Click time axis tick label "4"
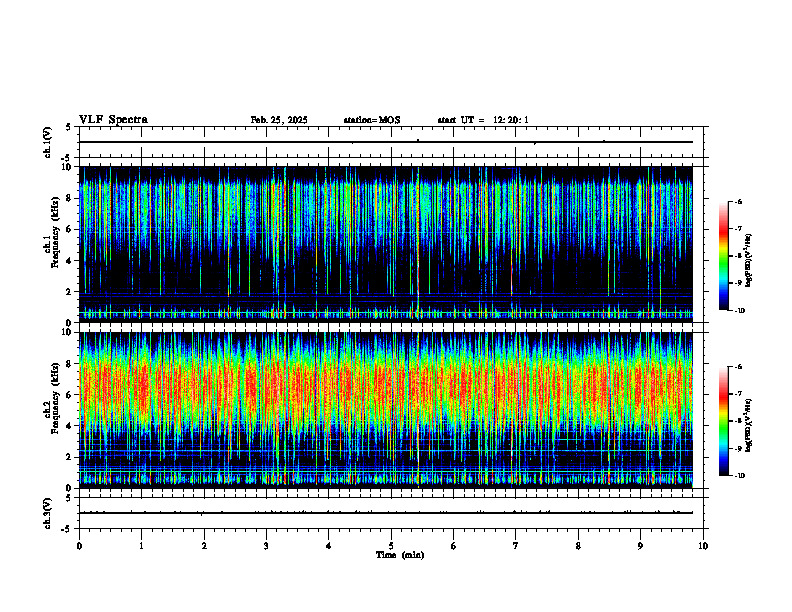Viewport: 792px width, 612px height. [x=329, y=546]
